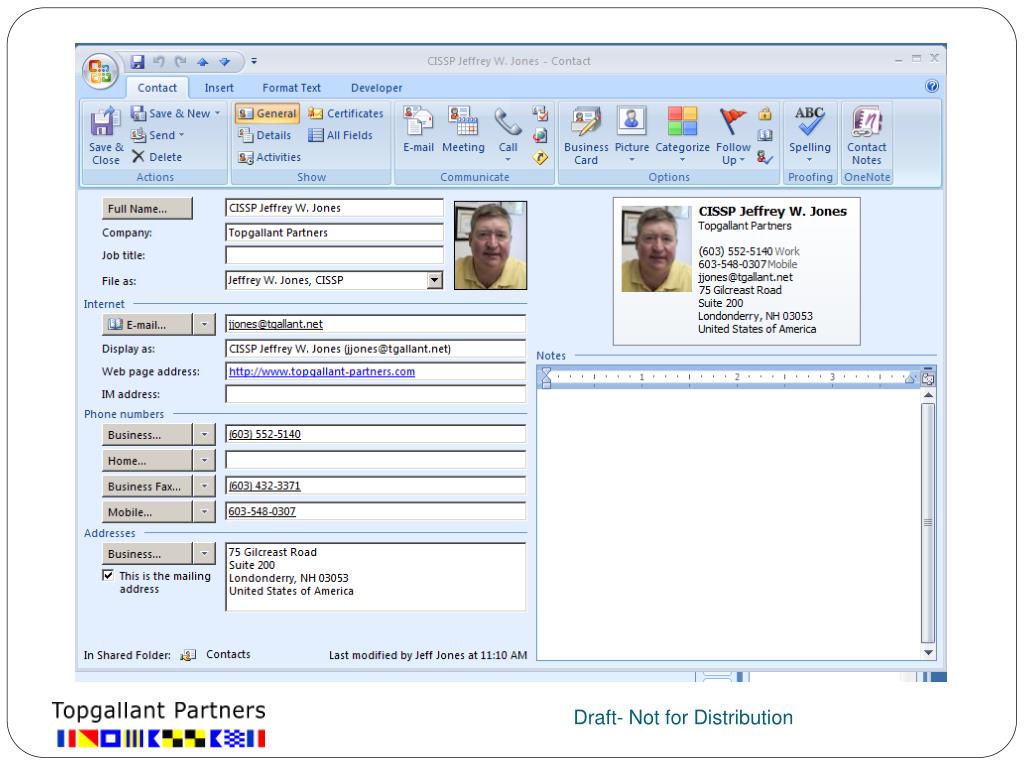Uncheck This is the mailing address
1024x768 pixels.
(108, 575)
